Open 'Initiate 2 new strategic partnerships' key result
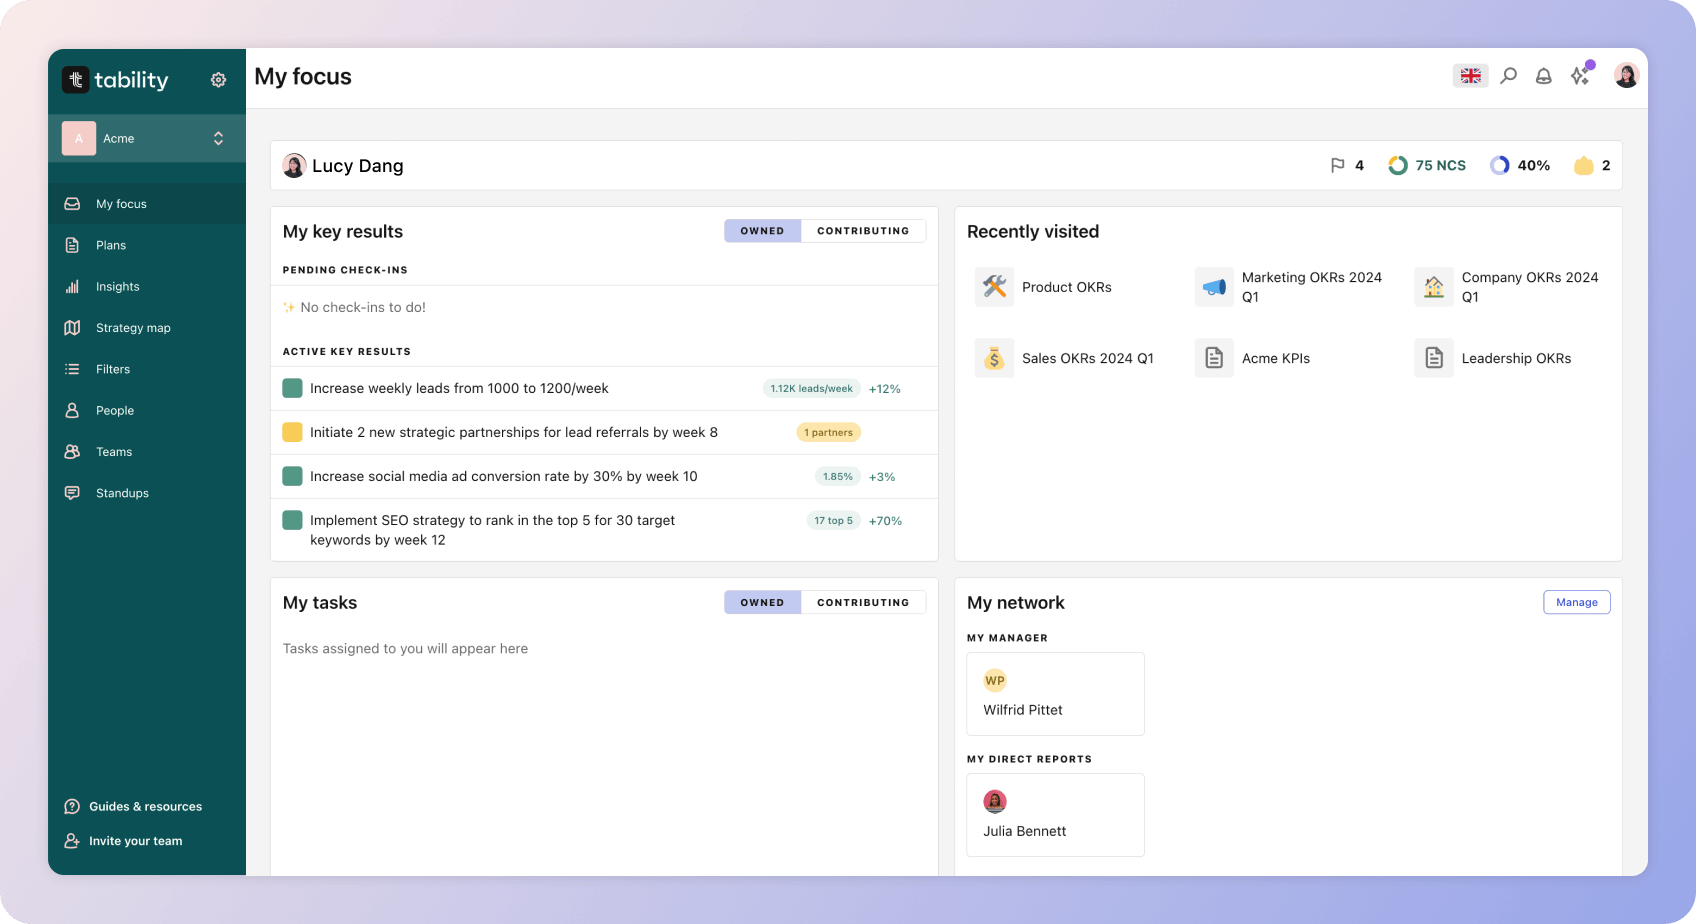 click(x=514, y=432)
